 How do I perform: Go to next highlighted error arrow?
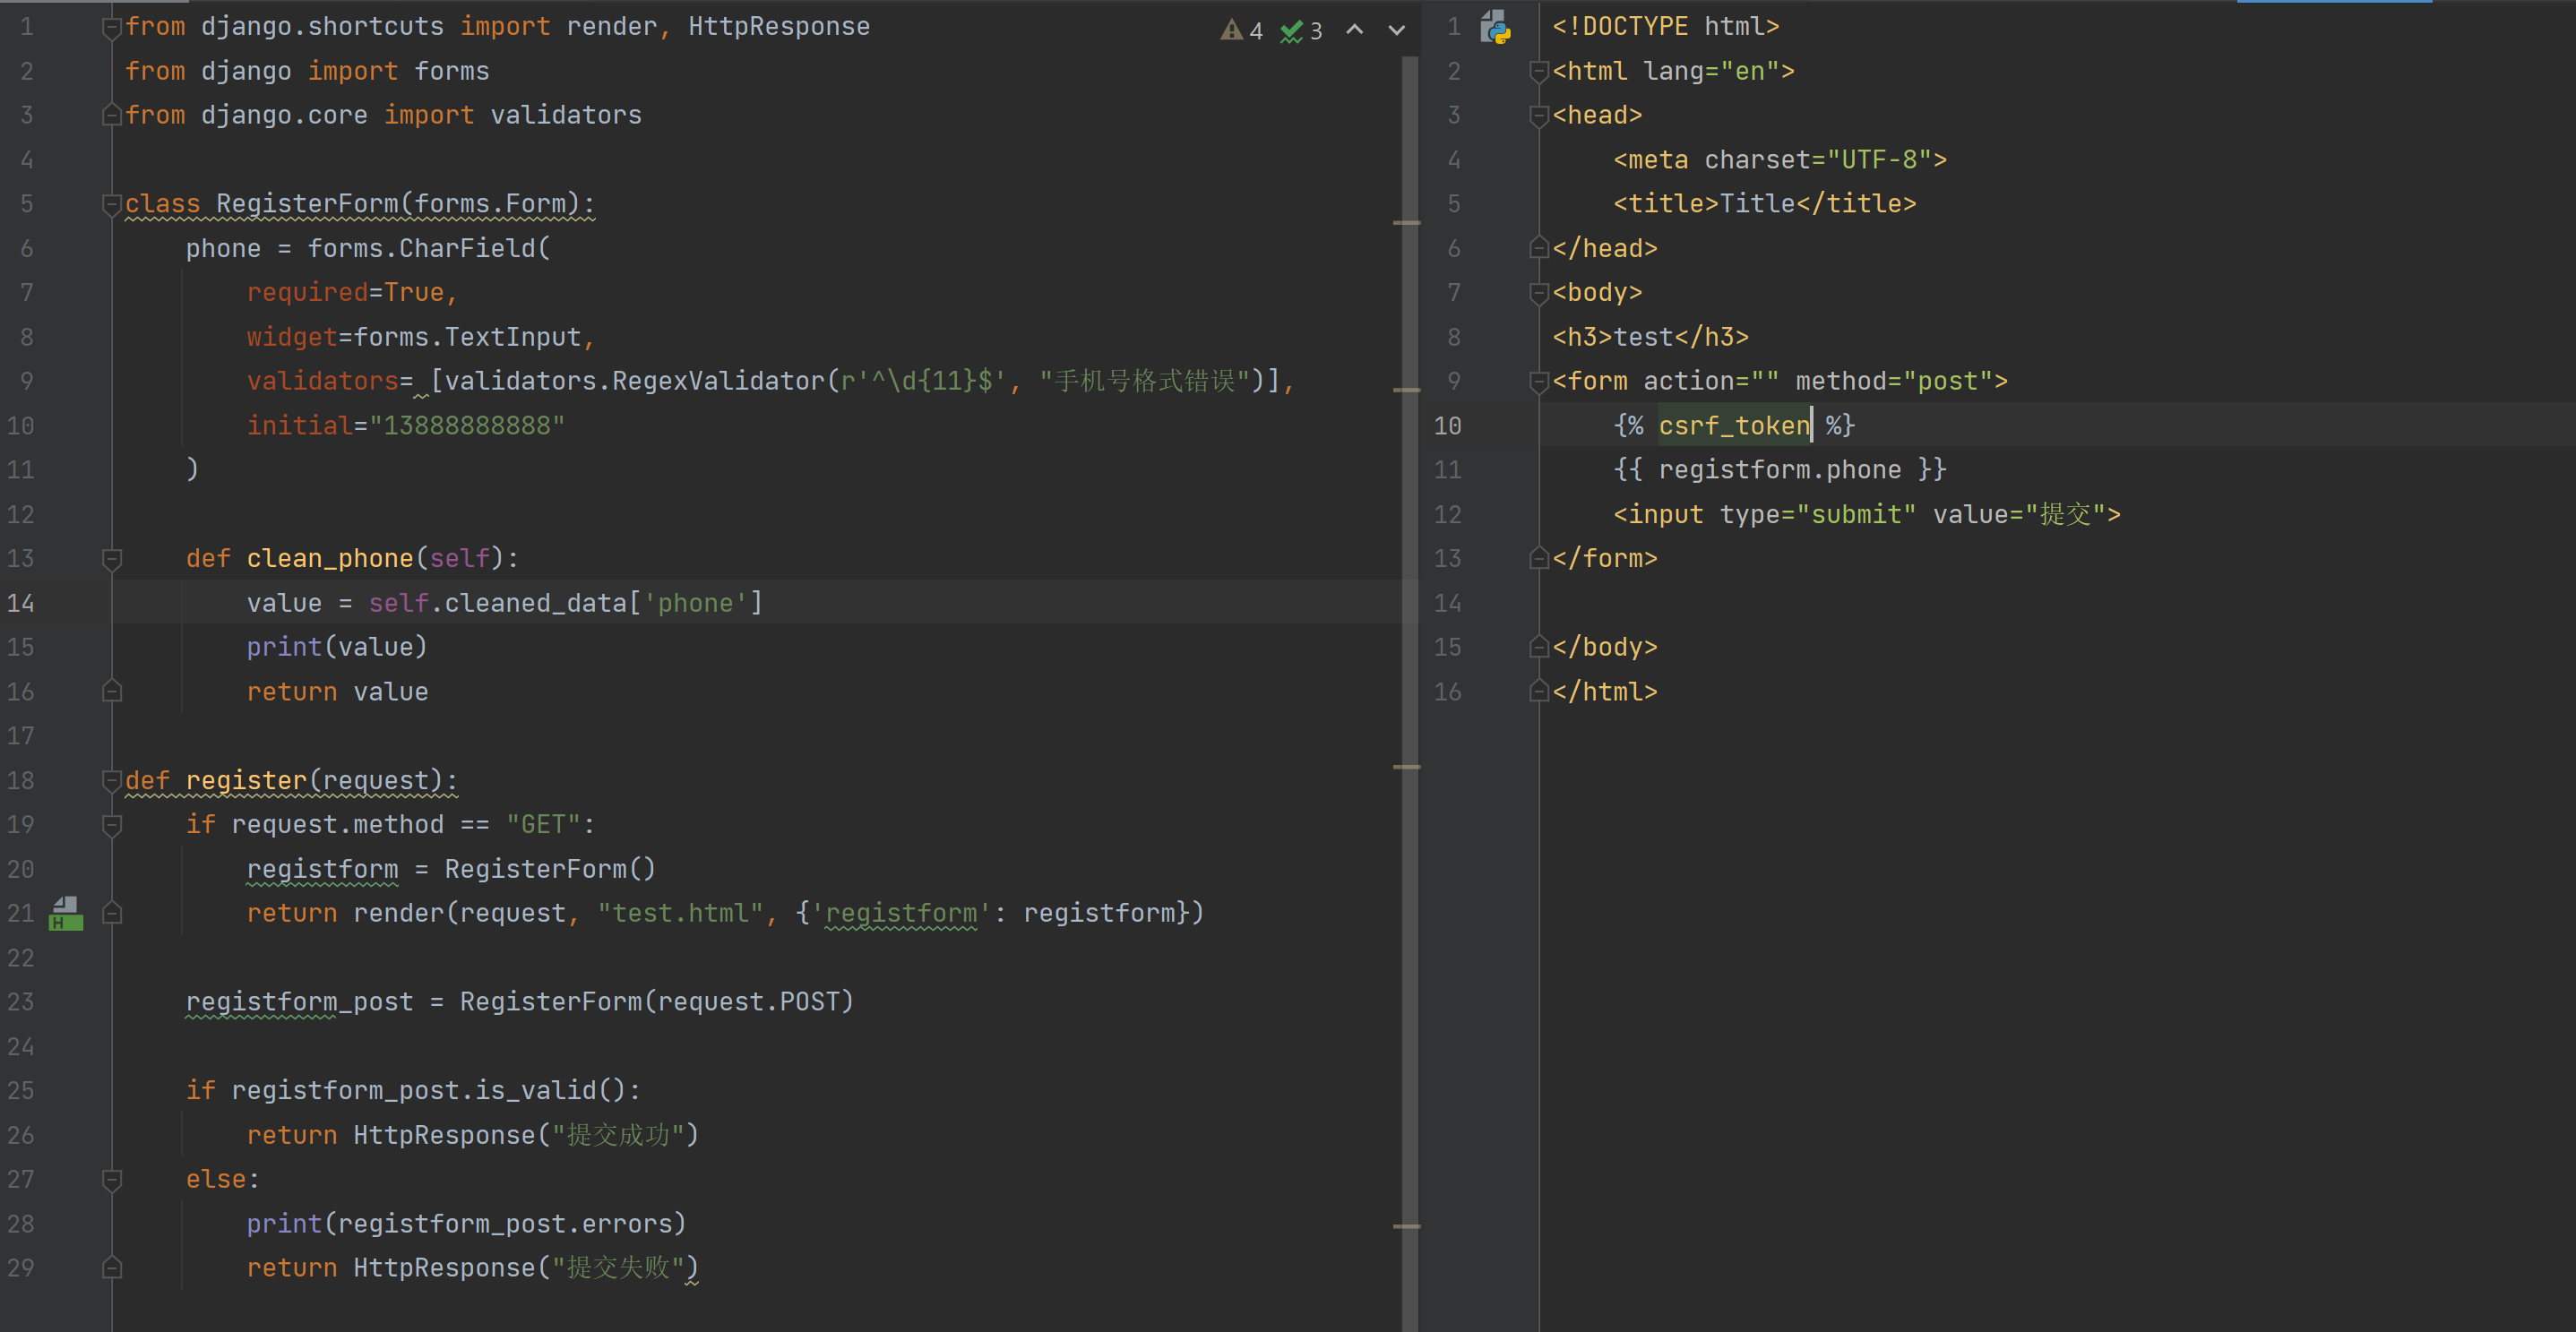click(1396, 30)
